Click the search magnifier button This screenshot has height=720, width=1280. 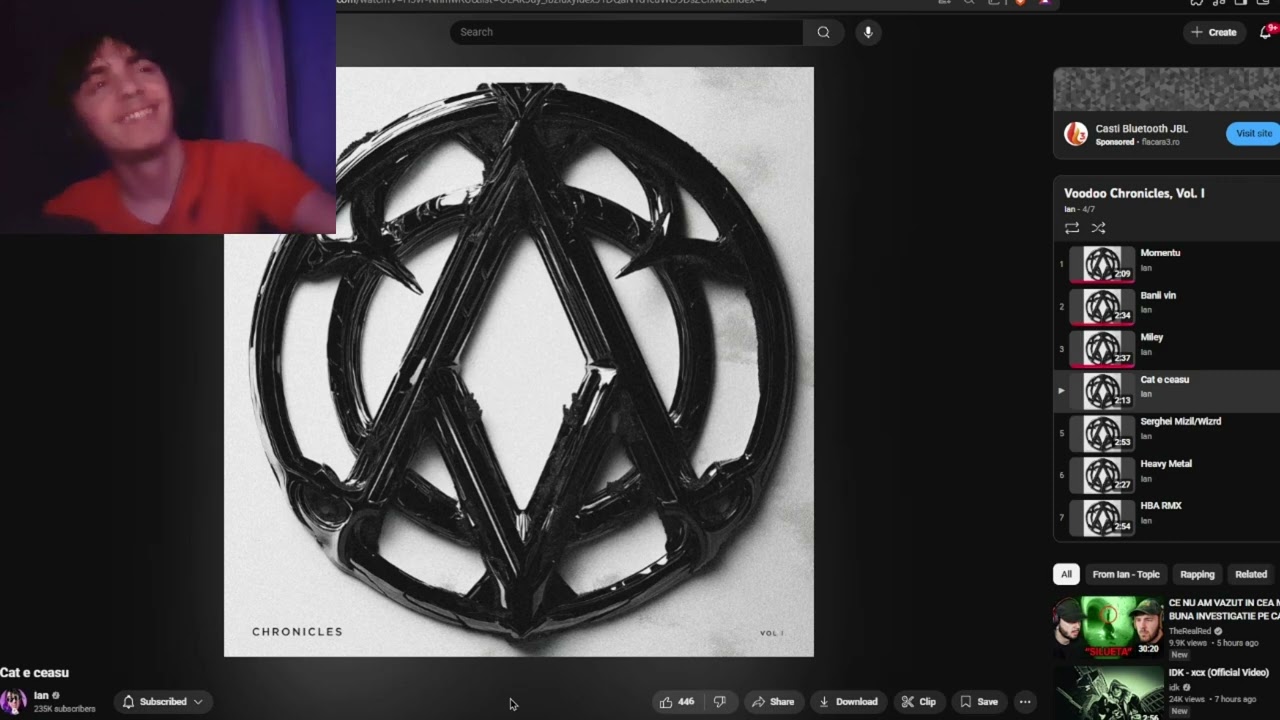coord(823,32)
